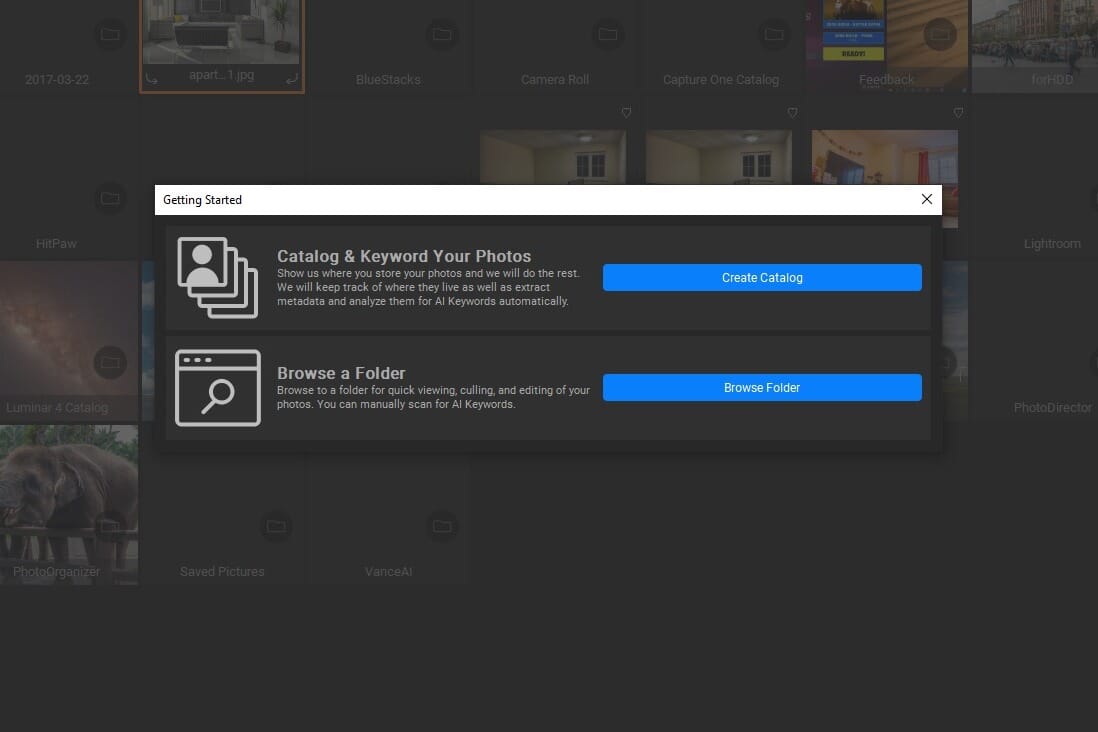The width and height of the screenshot is (1098, 732).
Task: Rotate apart...1.jpg left using the counterclockwise arrow
Action: click(x=151, y=77)
